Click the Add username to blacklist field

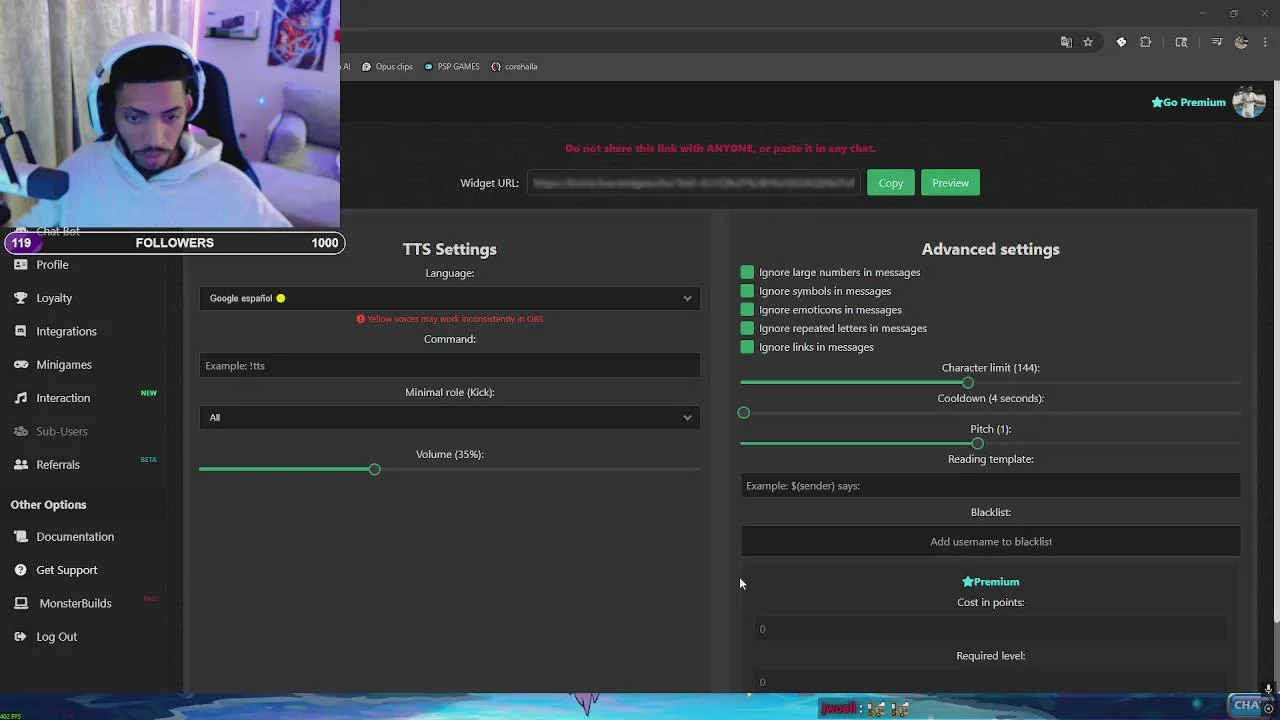pos(990,542)
